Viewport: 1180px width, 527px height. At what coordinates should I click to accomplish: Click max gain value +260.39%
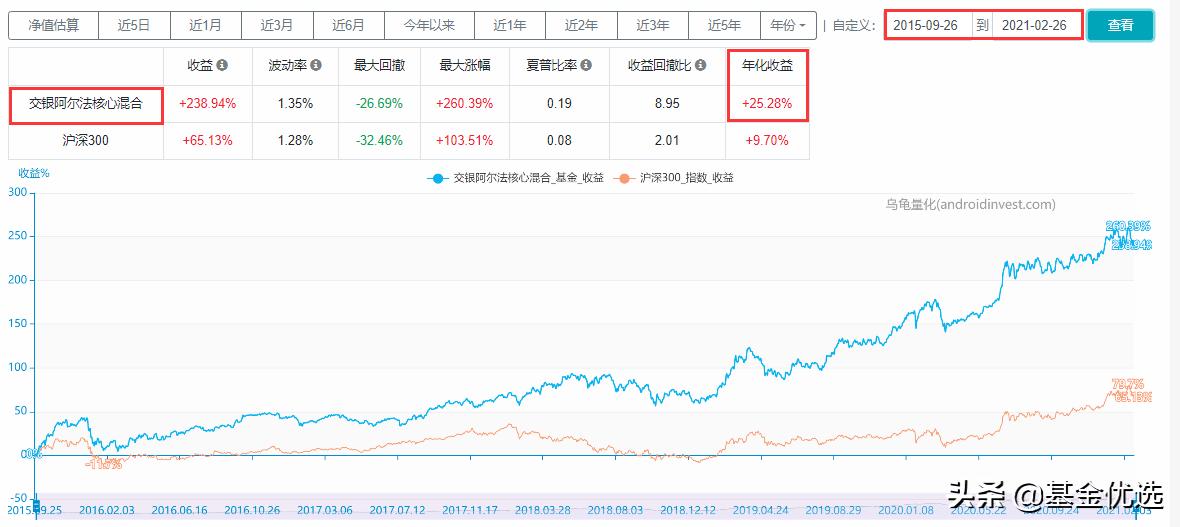pos(464,105)
